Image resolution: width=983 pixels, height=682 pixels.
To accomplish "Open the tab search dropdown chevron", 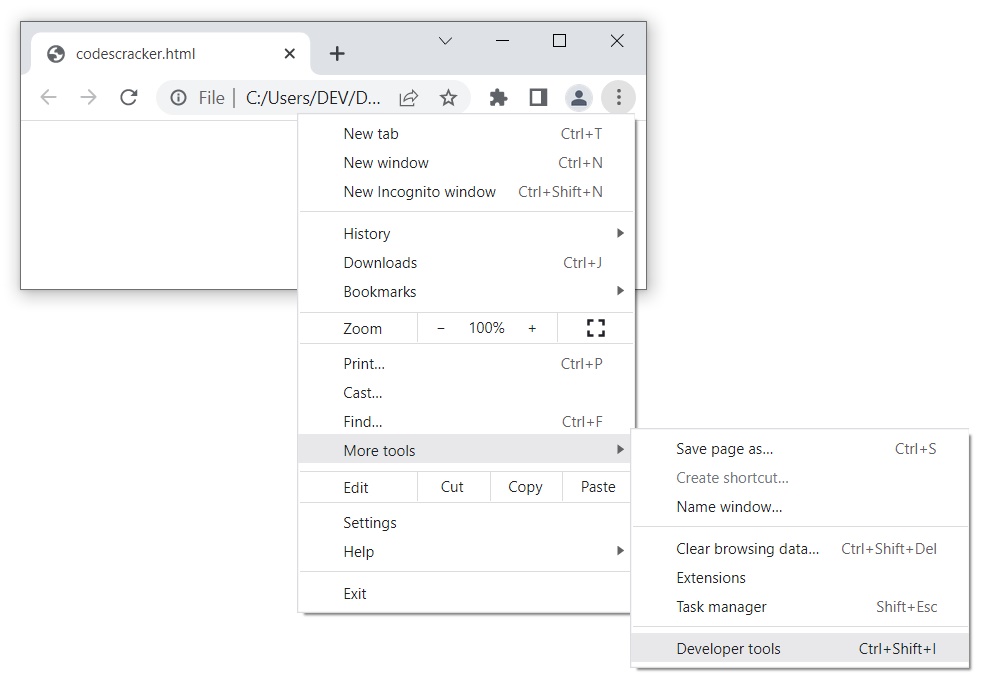I will pyautogui.click(x=446, y=41).
